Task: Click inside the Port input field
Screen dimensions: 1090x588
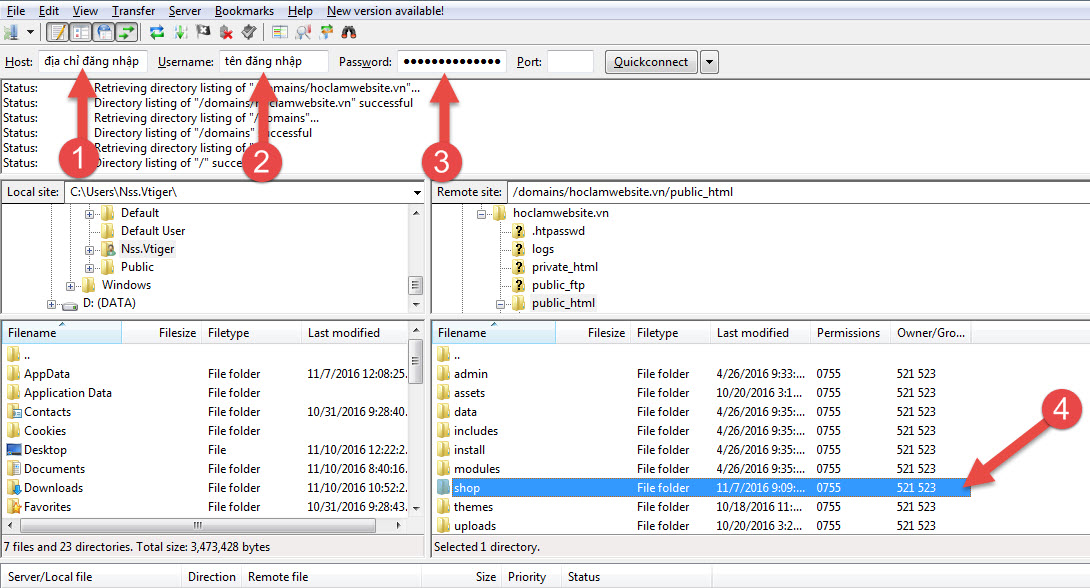Action: pyautogui.click(x=570, y=61)
